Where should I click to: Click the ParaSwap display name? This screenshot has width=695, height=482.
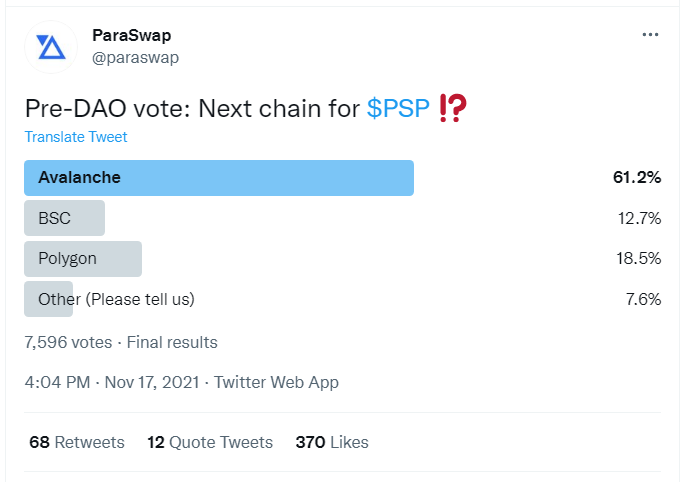(132, 35)
